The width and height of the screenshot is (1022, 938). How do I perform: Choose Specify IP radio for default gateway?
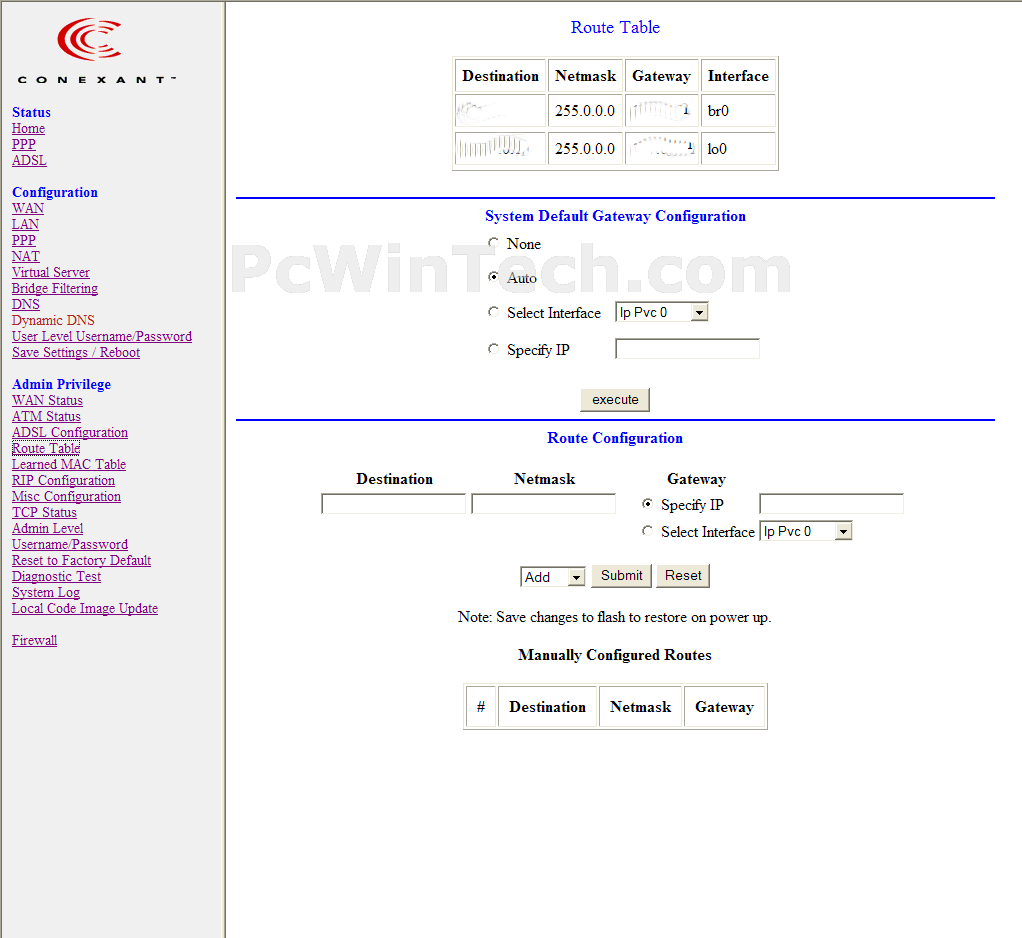[493, 349]
